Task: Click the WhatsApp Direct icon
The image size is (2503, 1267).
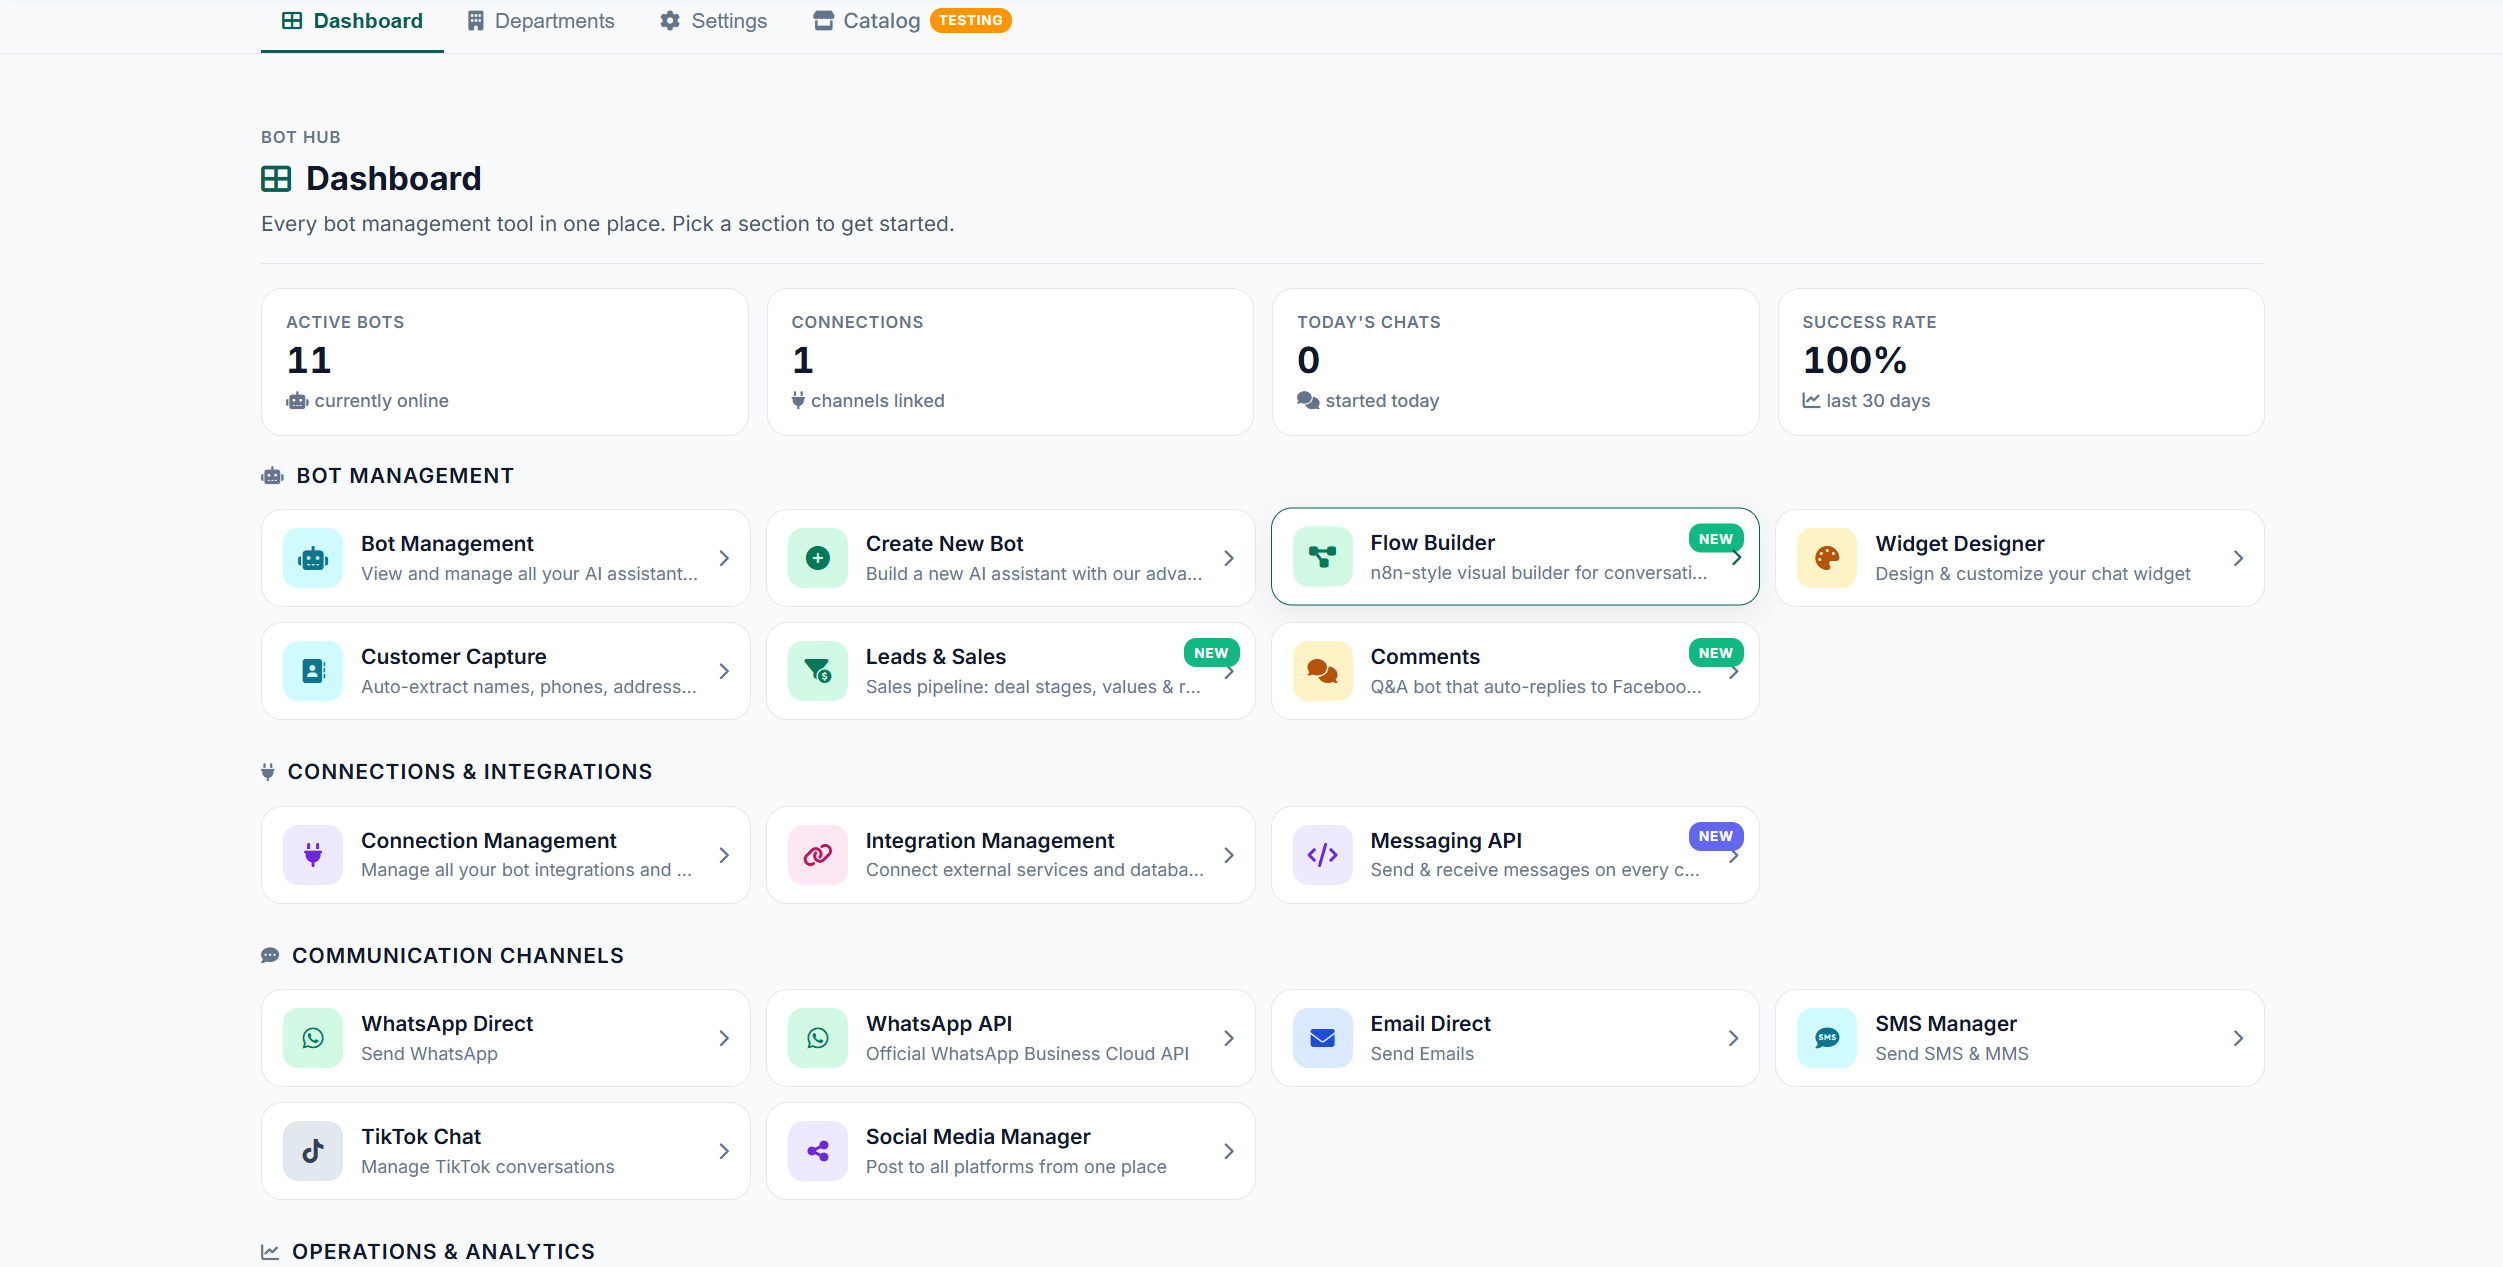Action: (313, 1038)
